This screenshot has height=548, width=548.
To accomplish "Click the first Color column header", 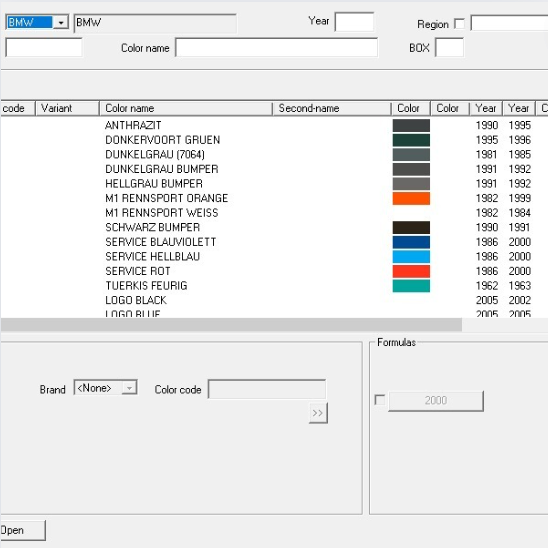I will click(x=410, y=108).
